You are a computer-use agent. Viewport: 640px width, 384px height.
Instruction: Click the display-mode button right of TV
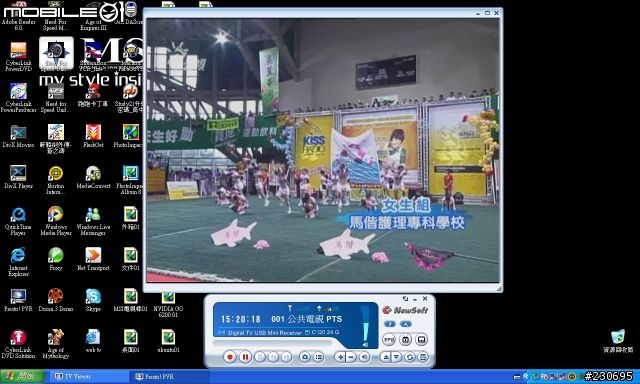(x=421, y=339)
